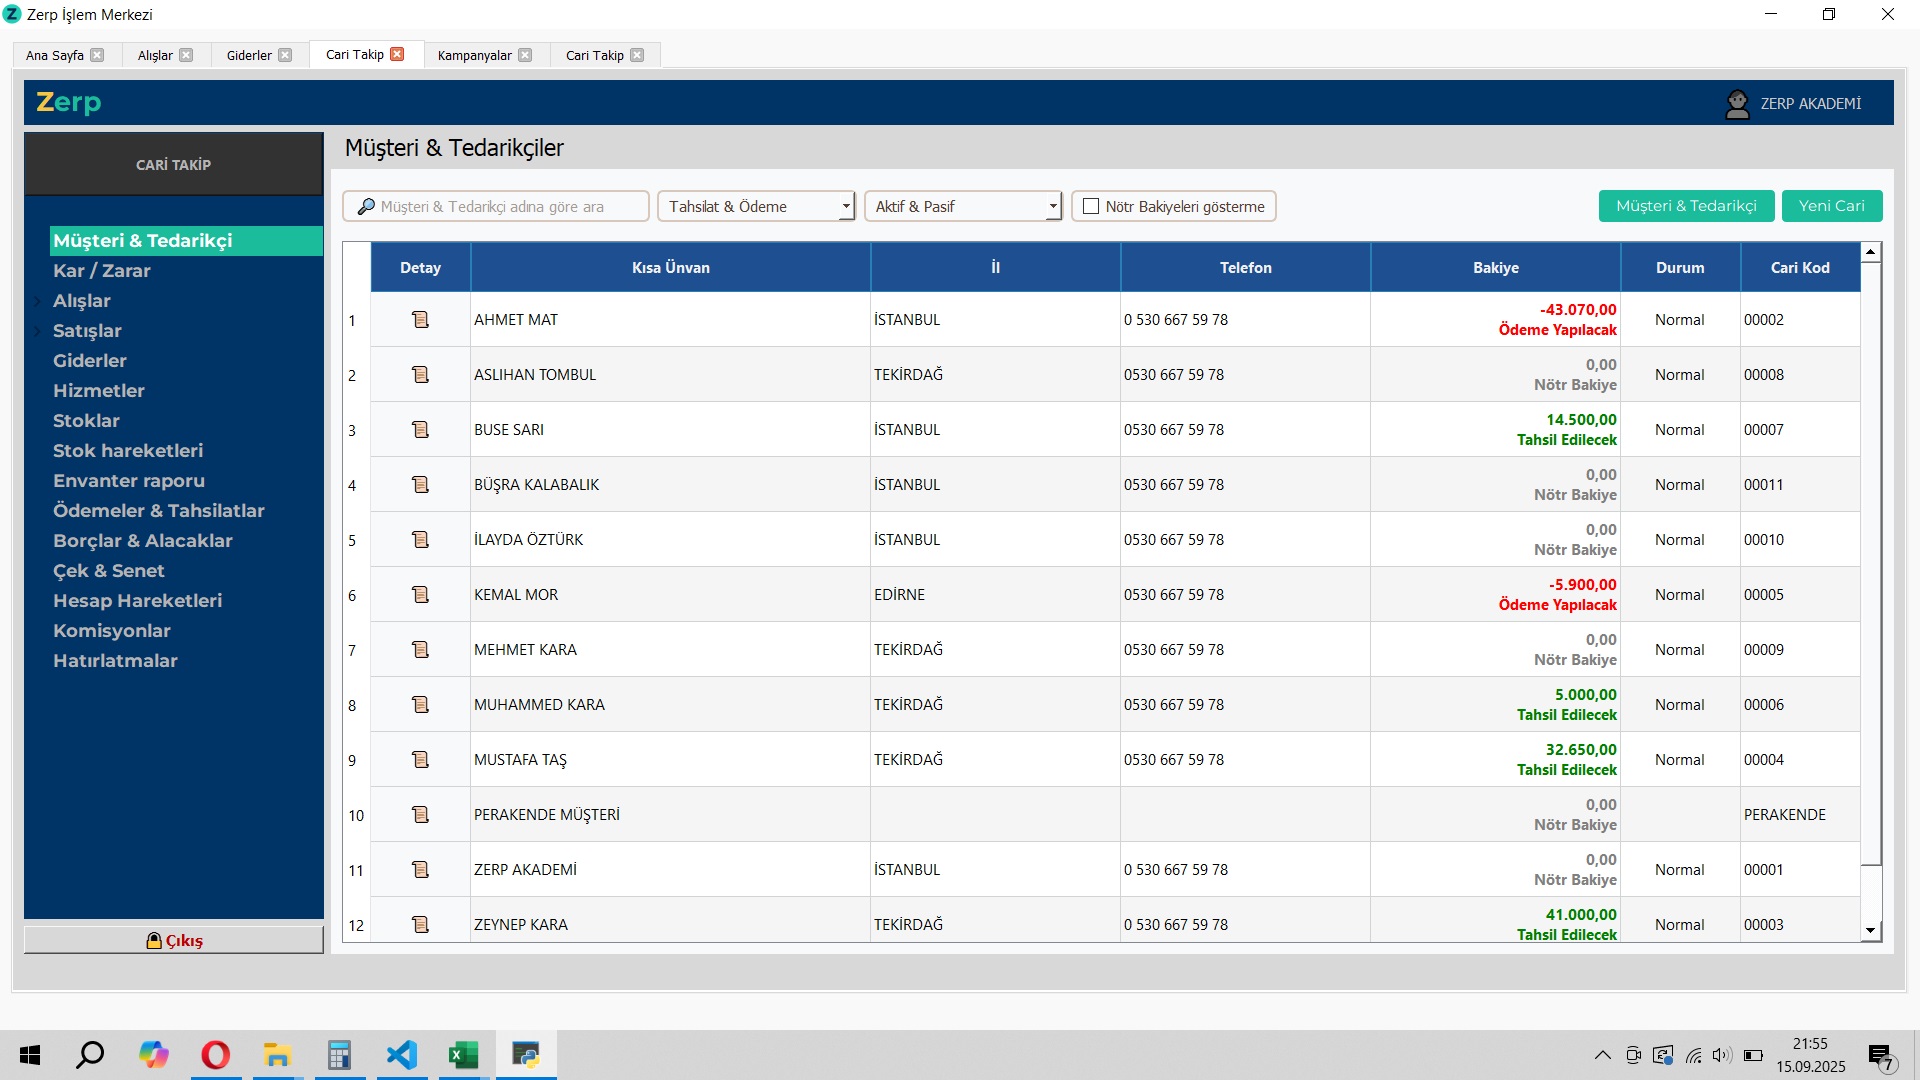Open detail icon for AHMET MAT row
The height and width of the screenshot is (1080, 1920).
420,320
